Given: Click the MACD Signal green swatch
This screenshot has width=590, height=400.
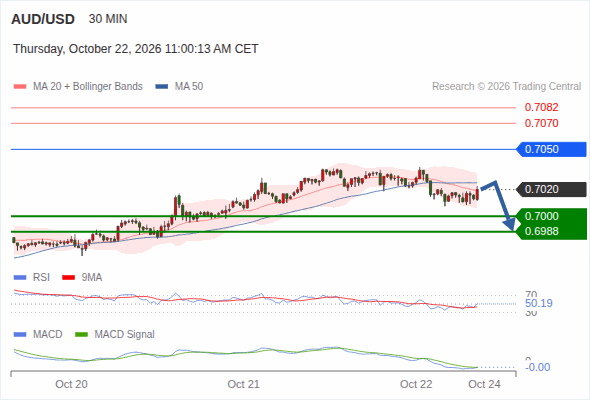Looking at the screenshot, I should click(81, 335).
